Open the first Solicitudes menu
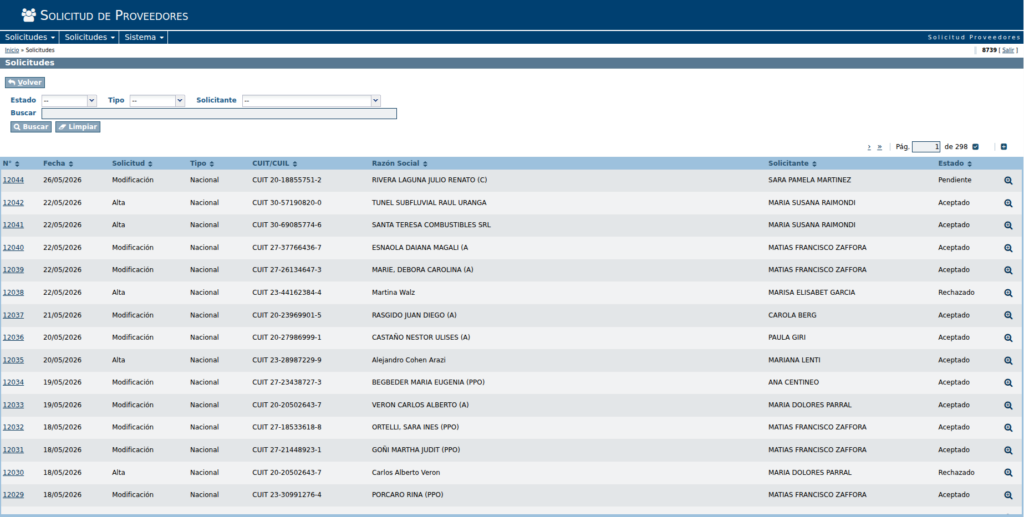The width and height of the screenshot is (1024, 517). (29, 37)
